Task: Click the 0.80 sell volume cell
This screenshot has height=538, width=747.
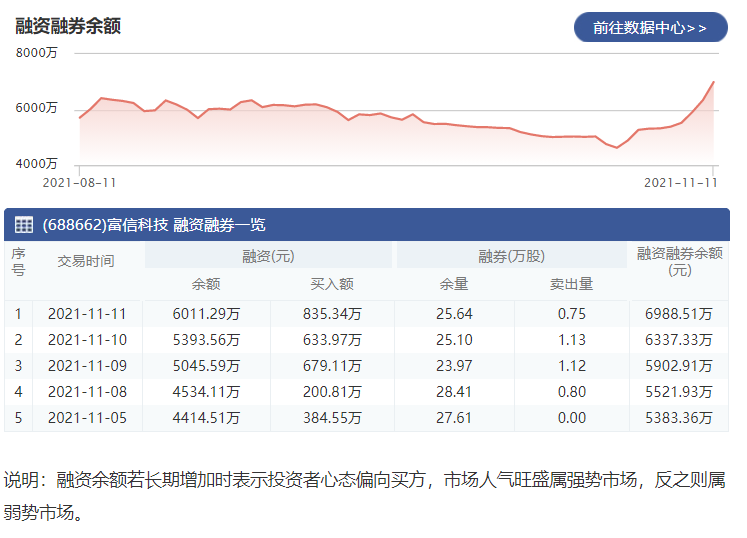Action: [x=572, y=392]
